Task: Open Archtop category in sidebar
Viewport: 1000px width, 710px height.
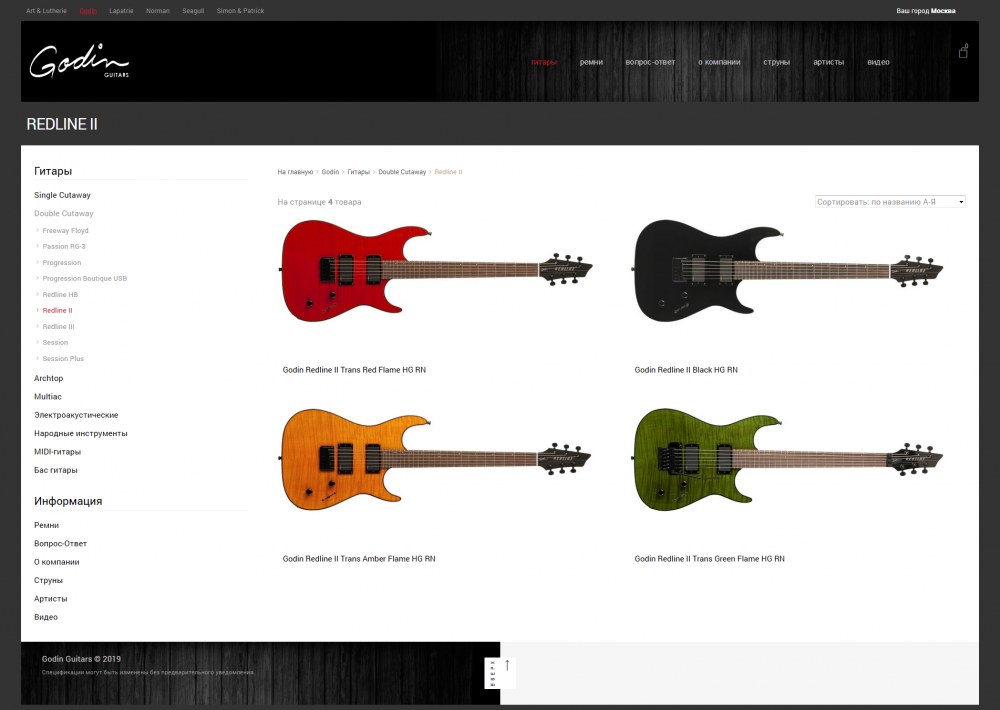Action: click(48, 378)
